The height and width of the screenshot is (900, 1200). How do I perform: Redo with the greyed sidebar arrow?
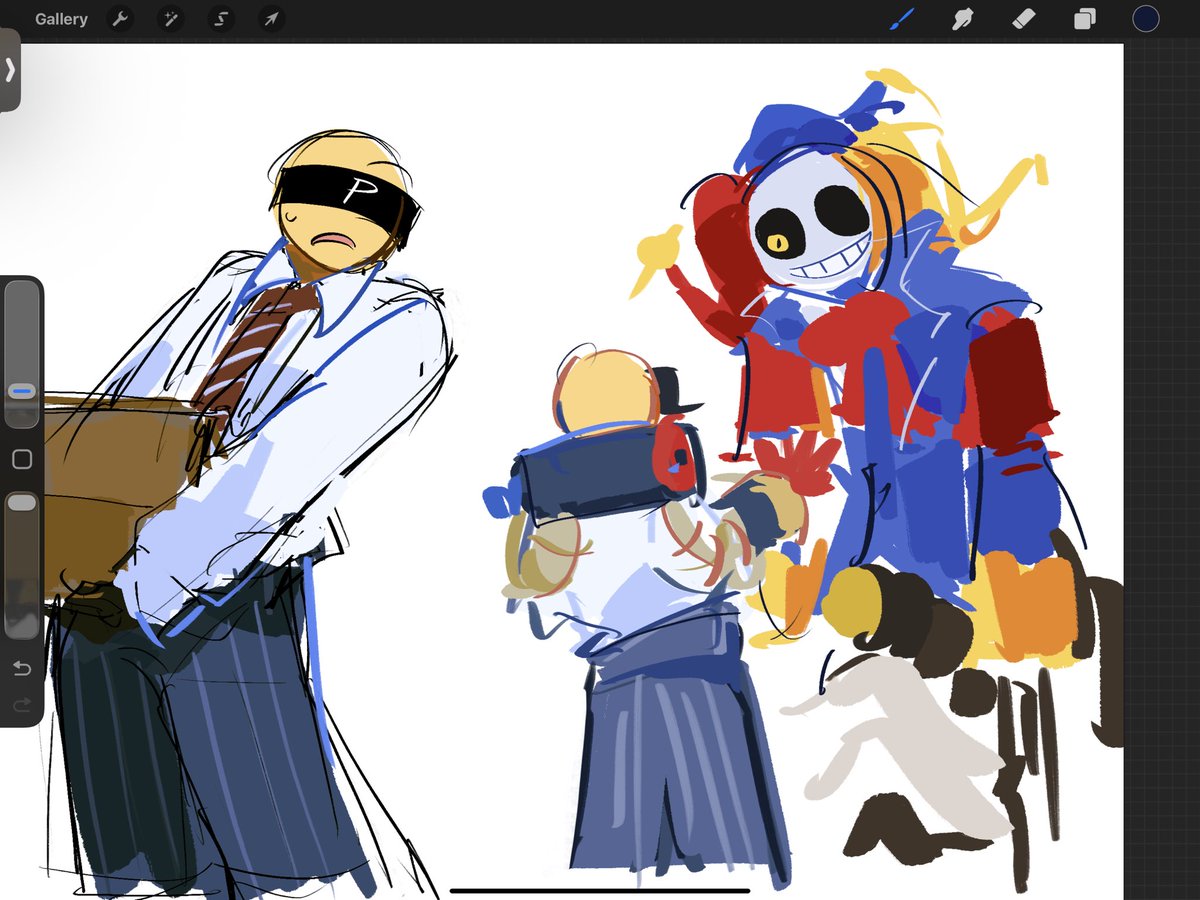pos(22,705)
